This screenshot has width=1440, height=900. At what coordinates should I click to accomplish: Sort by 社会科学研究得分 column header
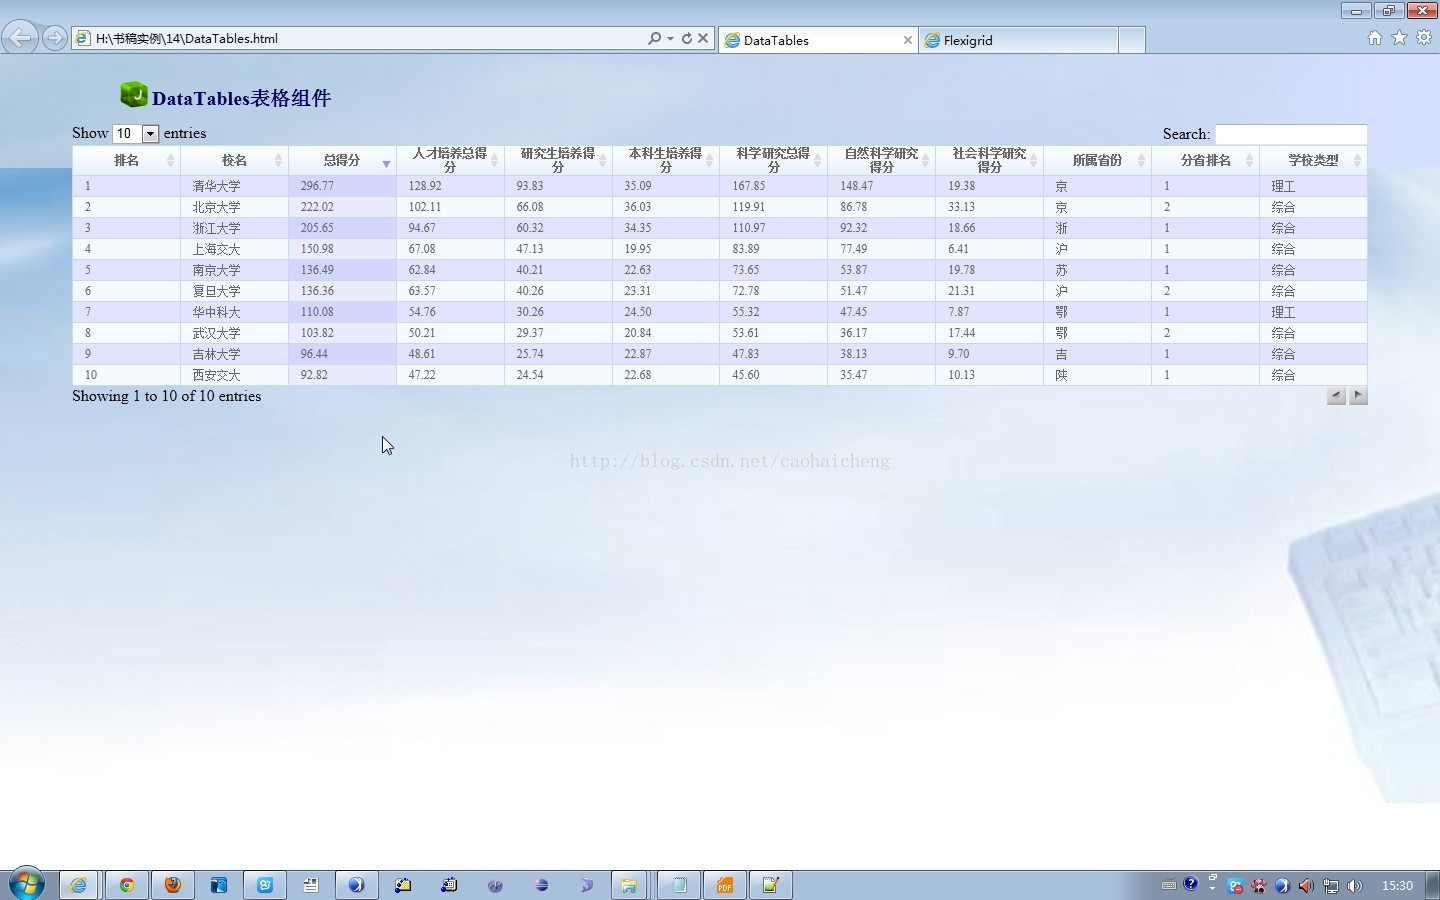click(990, 160)
